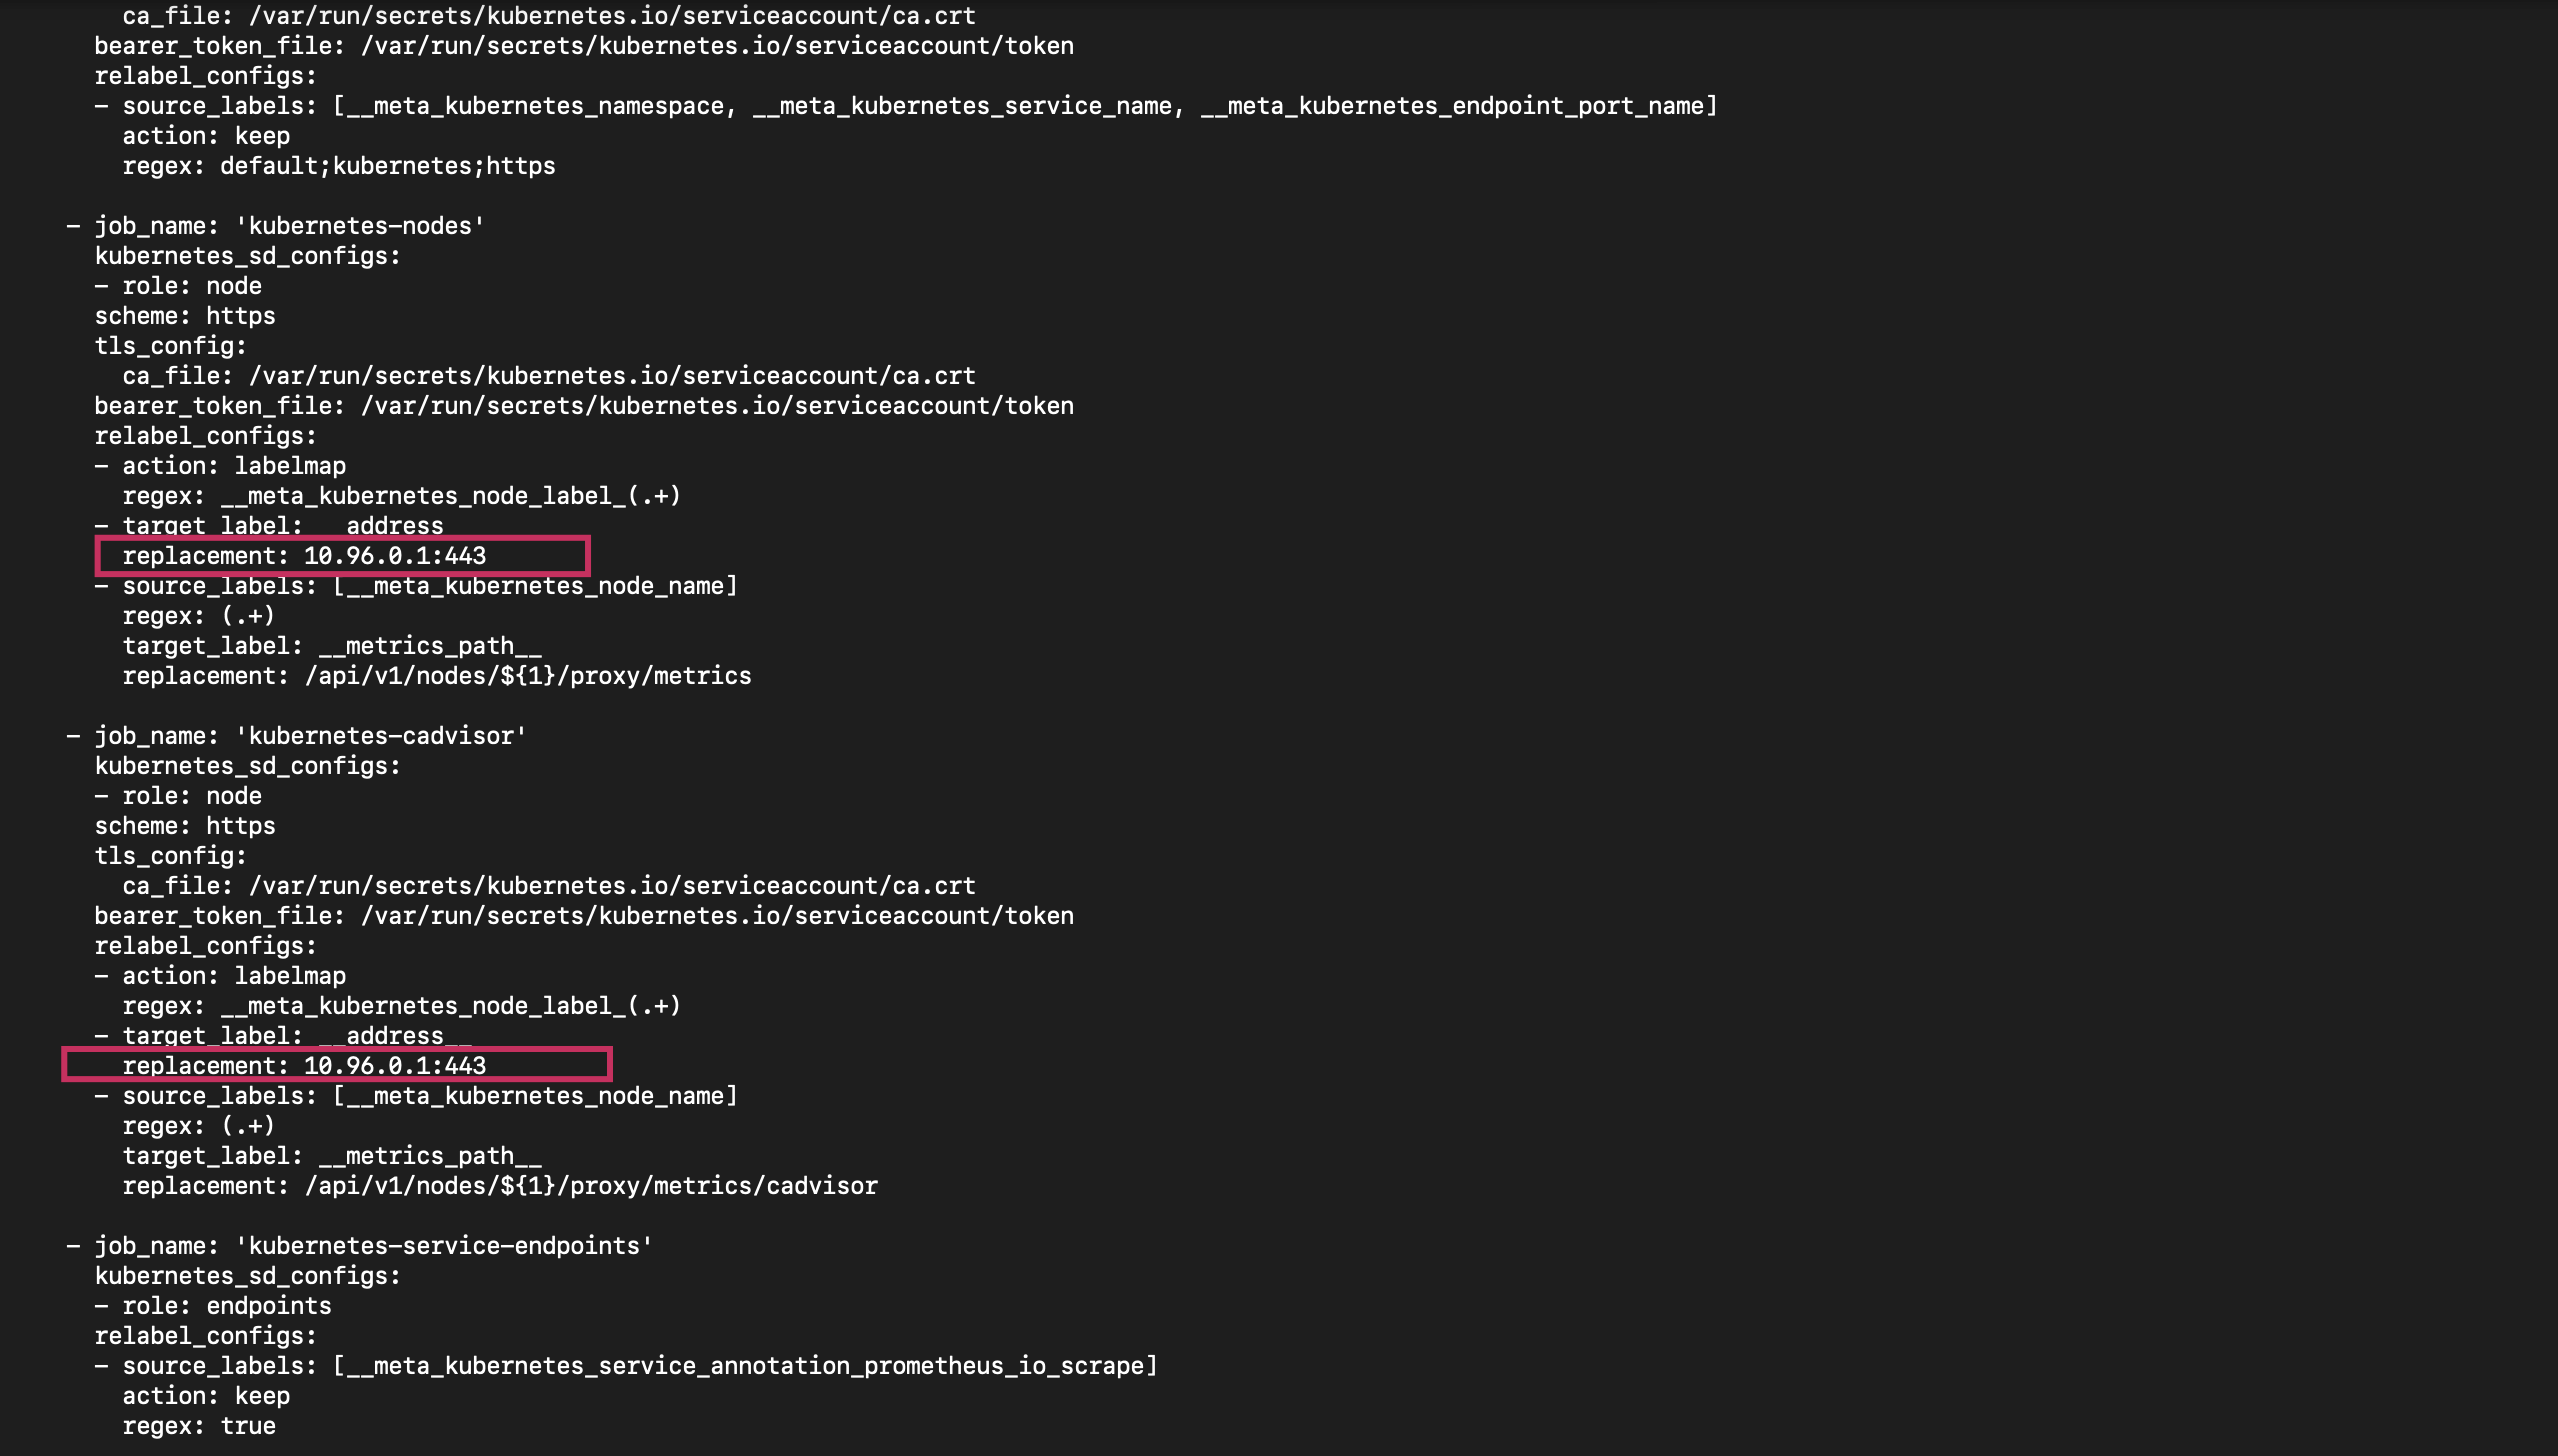Click the 'regex: true' line at bottom

point(198,1426)
